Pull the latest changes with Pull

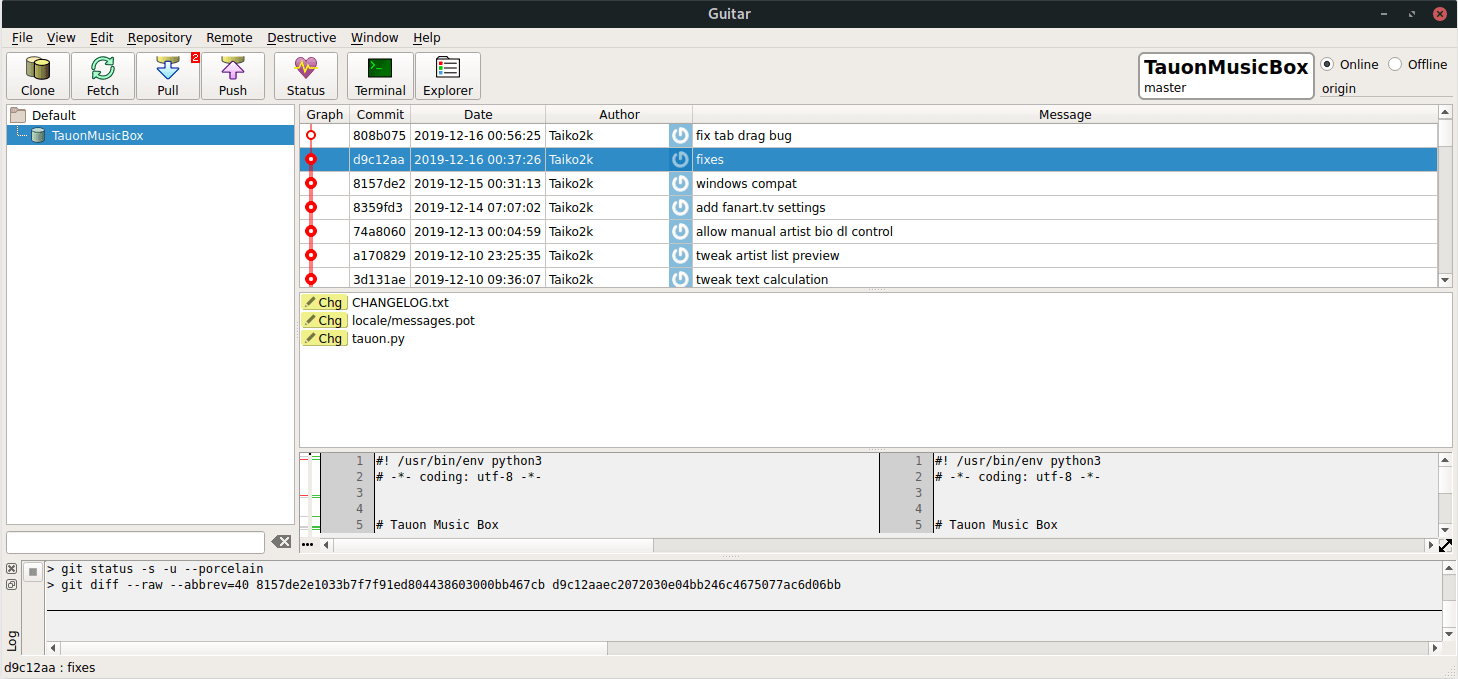point(168,76)
